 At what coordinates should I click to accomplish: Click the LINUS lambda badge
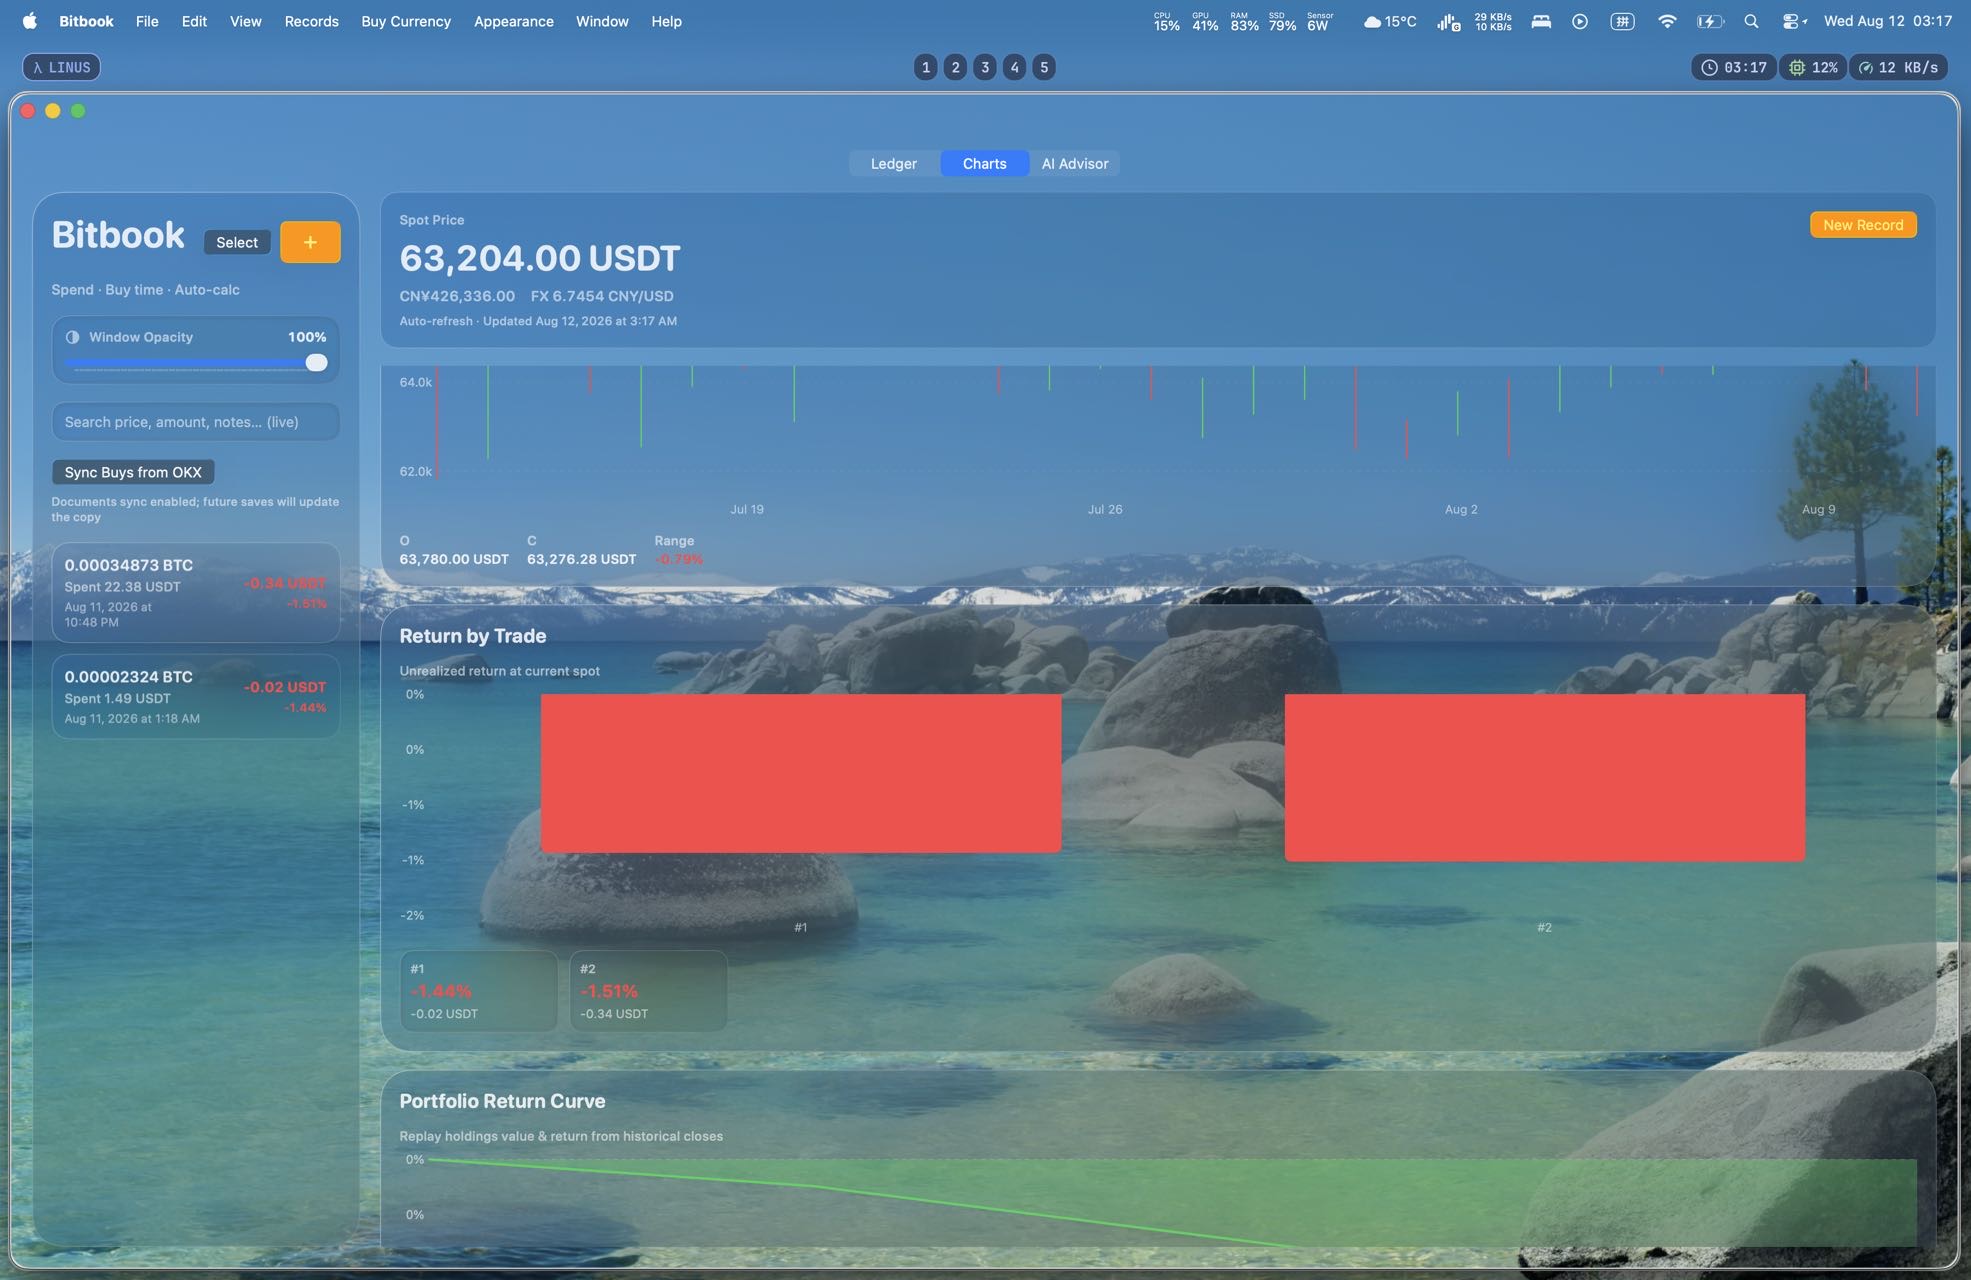coord(61,67)
